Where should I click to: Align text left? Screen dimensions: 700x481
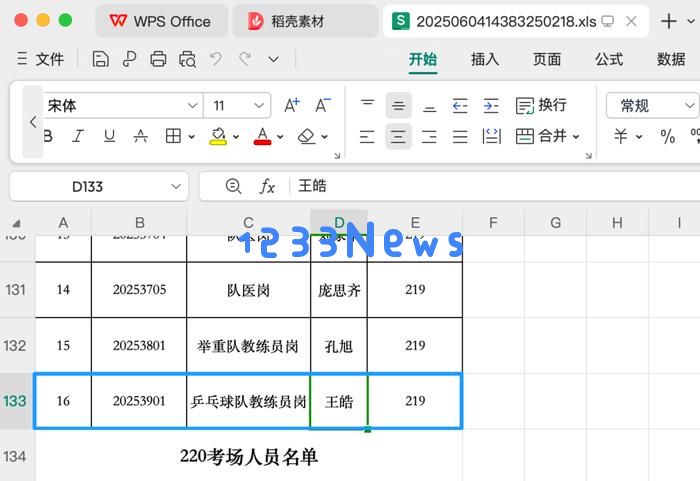367,137
